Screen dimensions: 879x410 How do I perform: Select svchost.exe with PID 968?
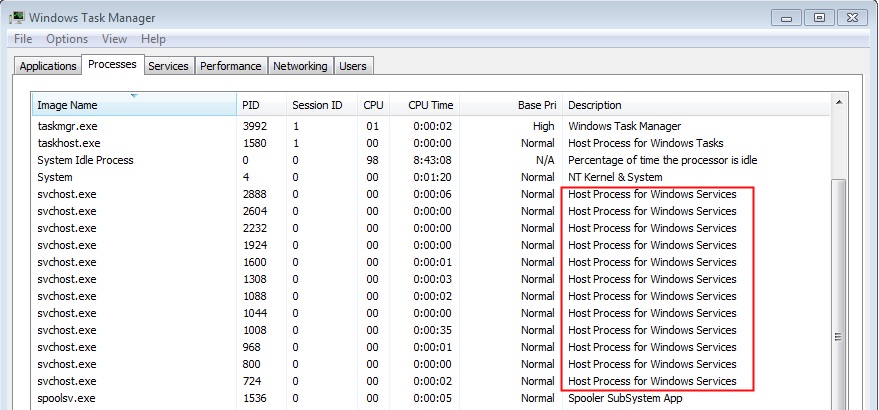431,347
